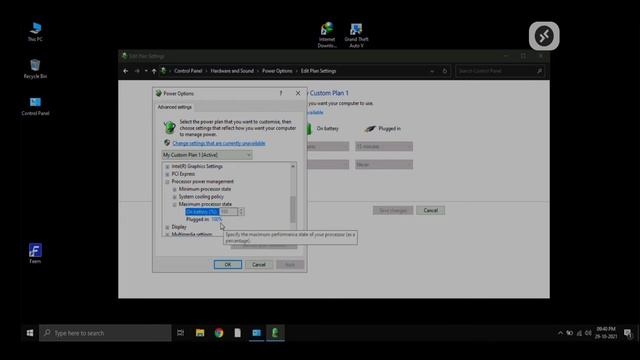This screenshot has height=360, width=640.
Task: Open Task View on the taskbar
Action: pos(180,333)
